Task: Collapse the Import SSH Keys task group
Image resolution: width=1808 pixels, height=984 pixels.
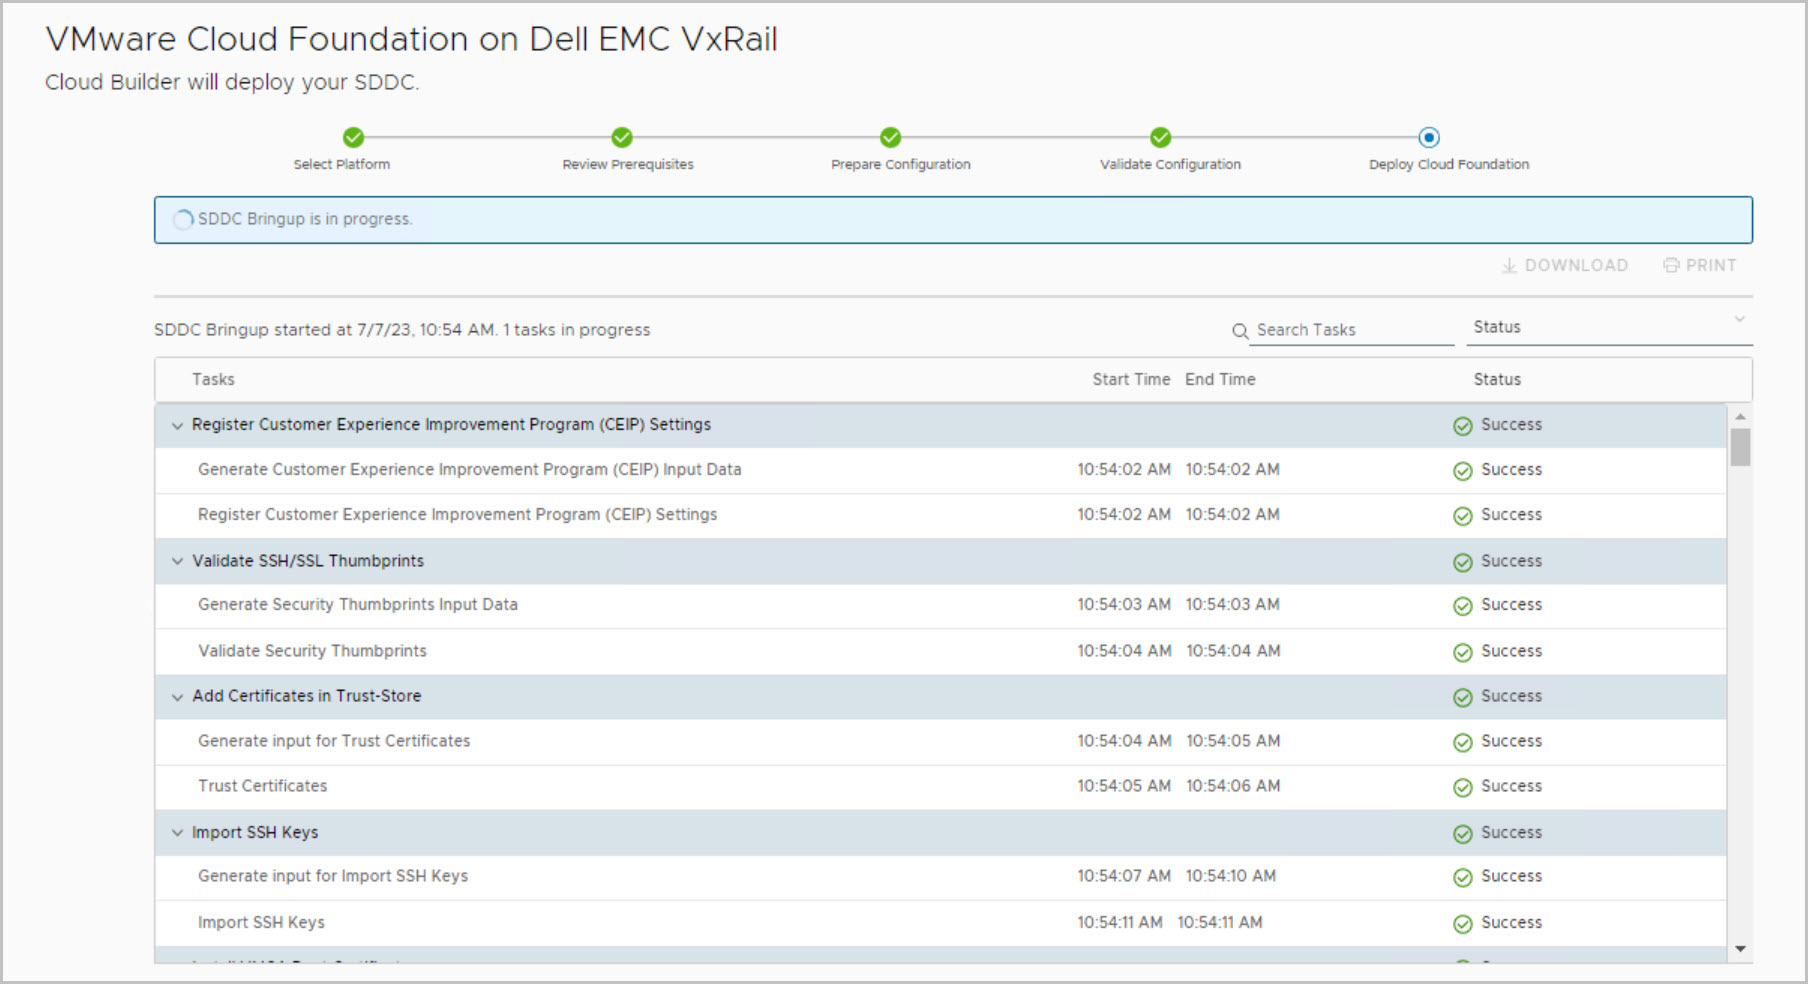Action: (177, 833)
